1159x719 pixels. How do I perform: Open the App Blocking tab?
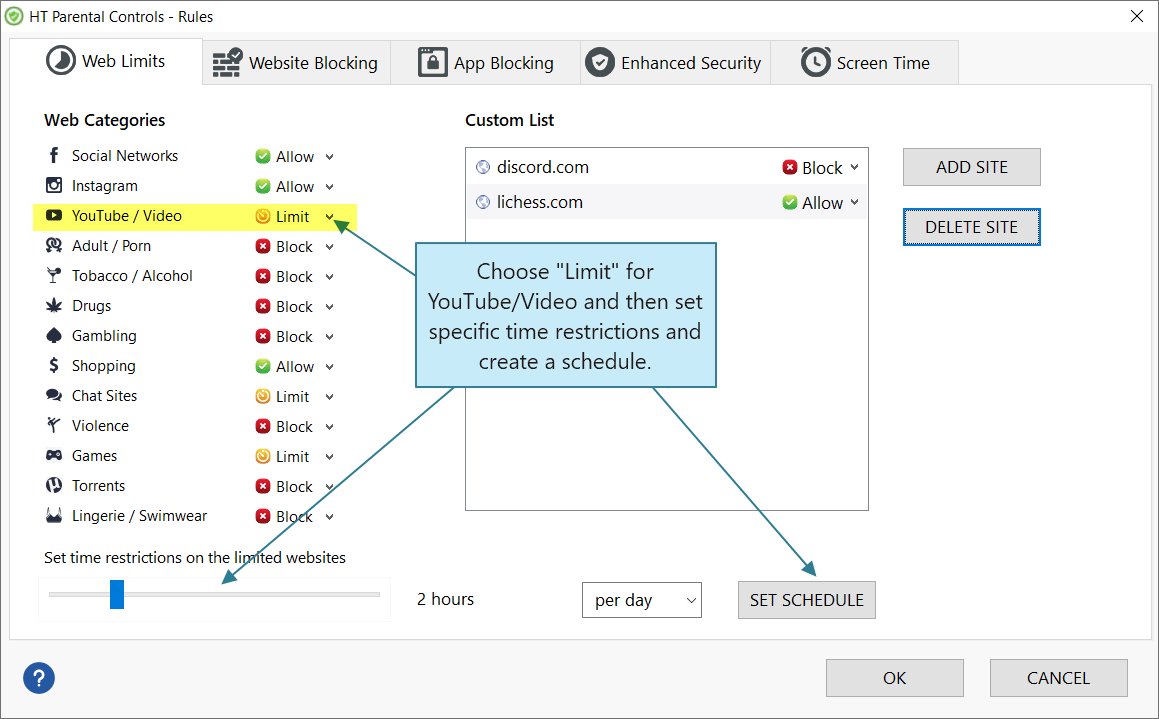click(486, 63)
